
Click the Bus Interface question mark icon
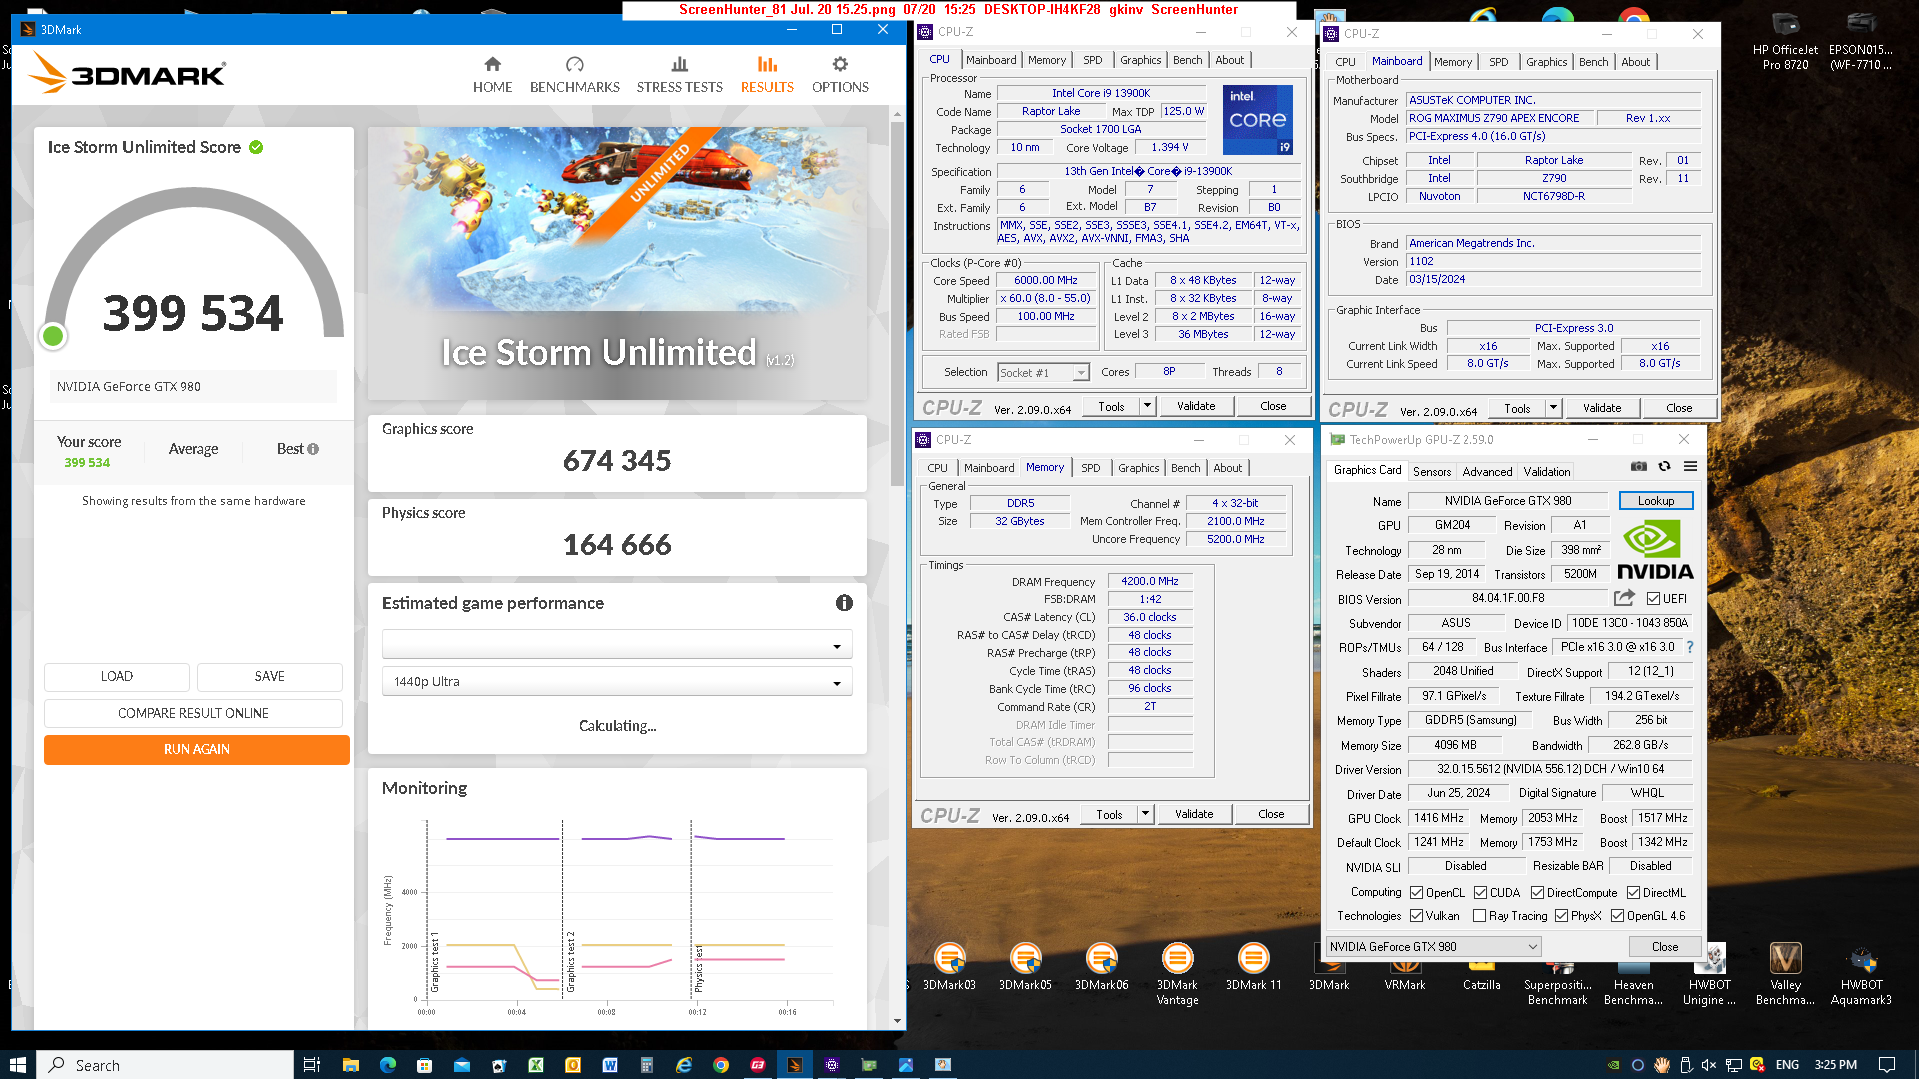pyautogui.click(x=1690, y=647)
